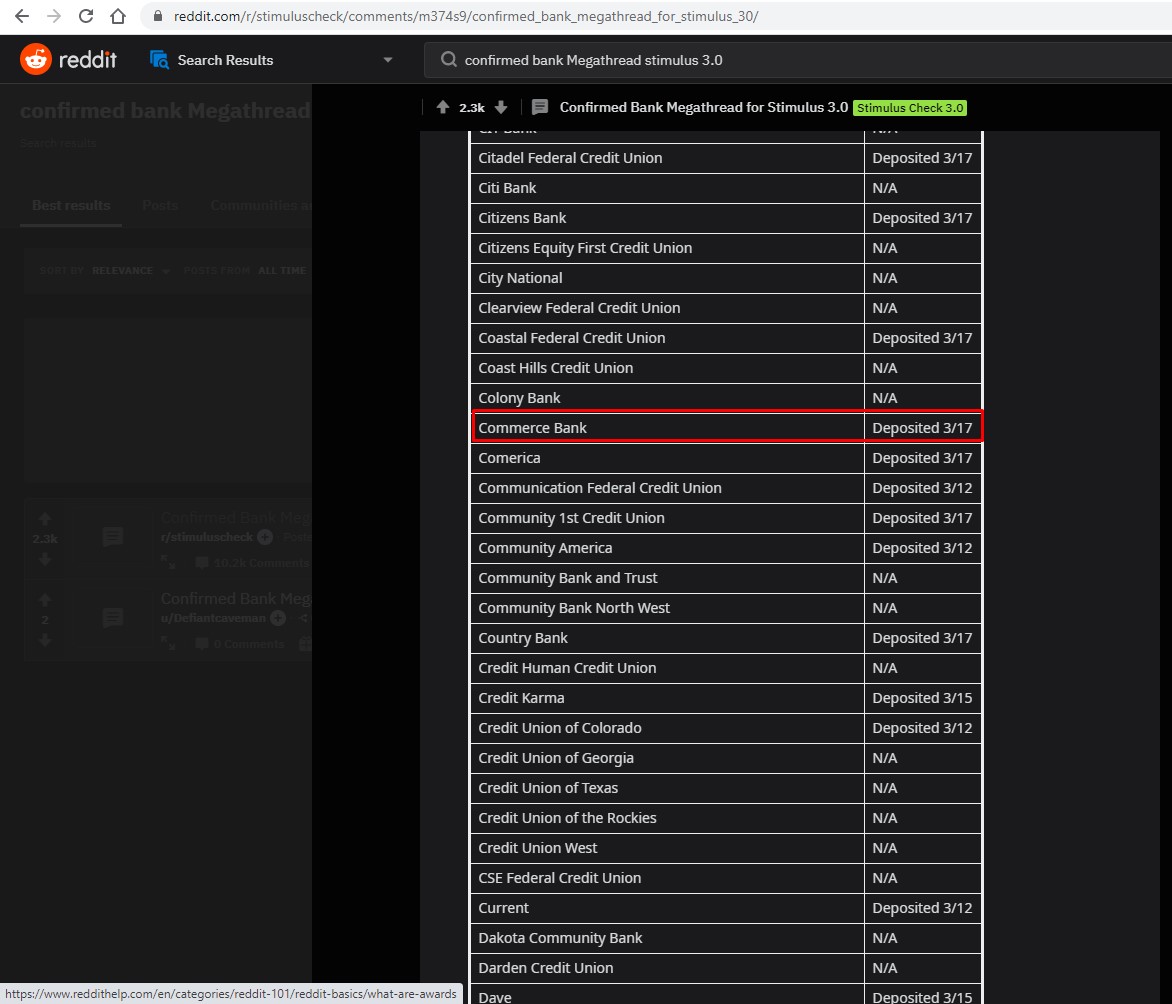Viewport: 1172px width, 1004px height.
Task: Upvote the second background search result
Action: (45, 600)
